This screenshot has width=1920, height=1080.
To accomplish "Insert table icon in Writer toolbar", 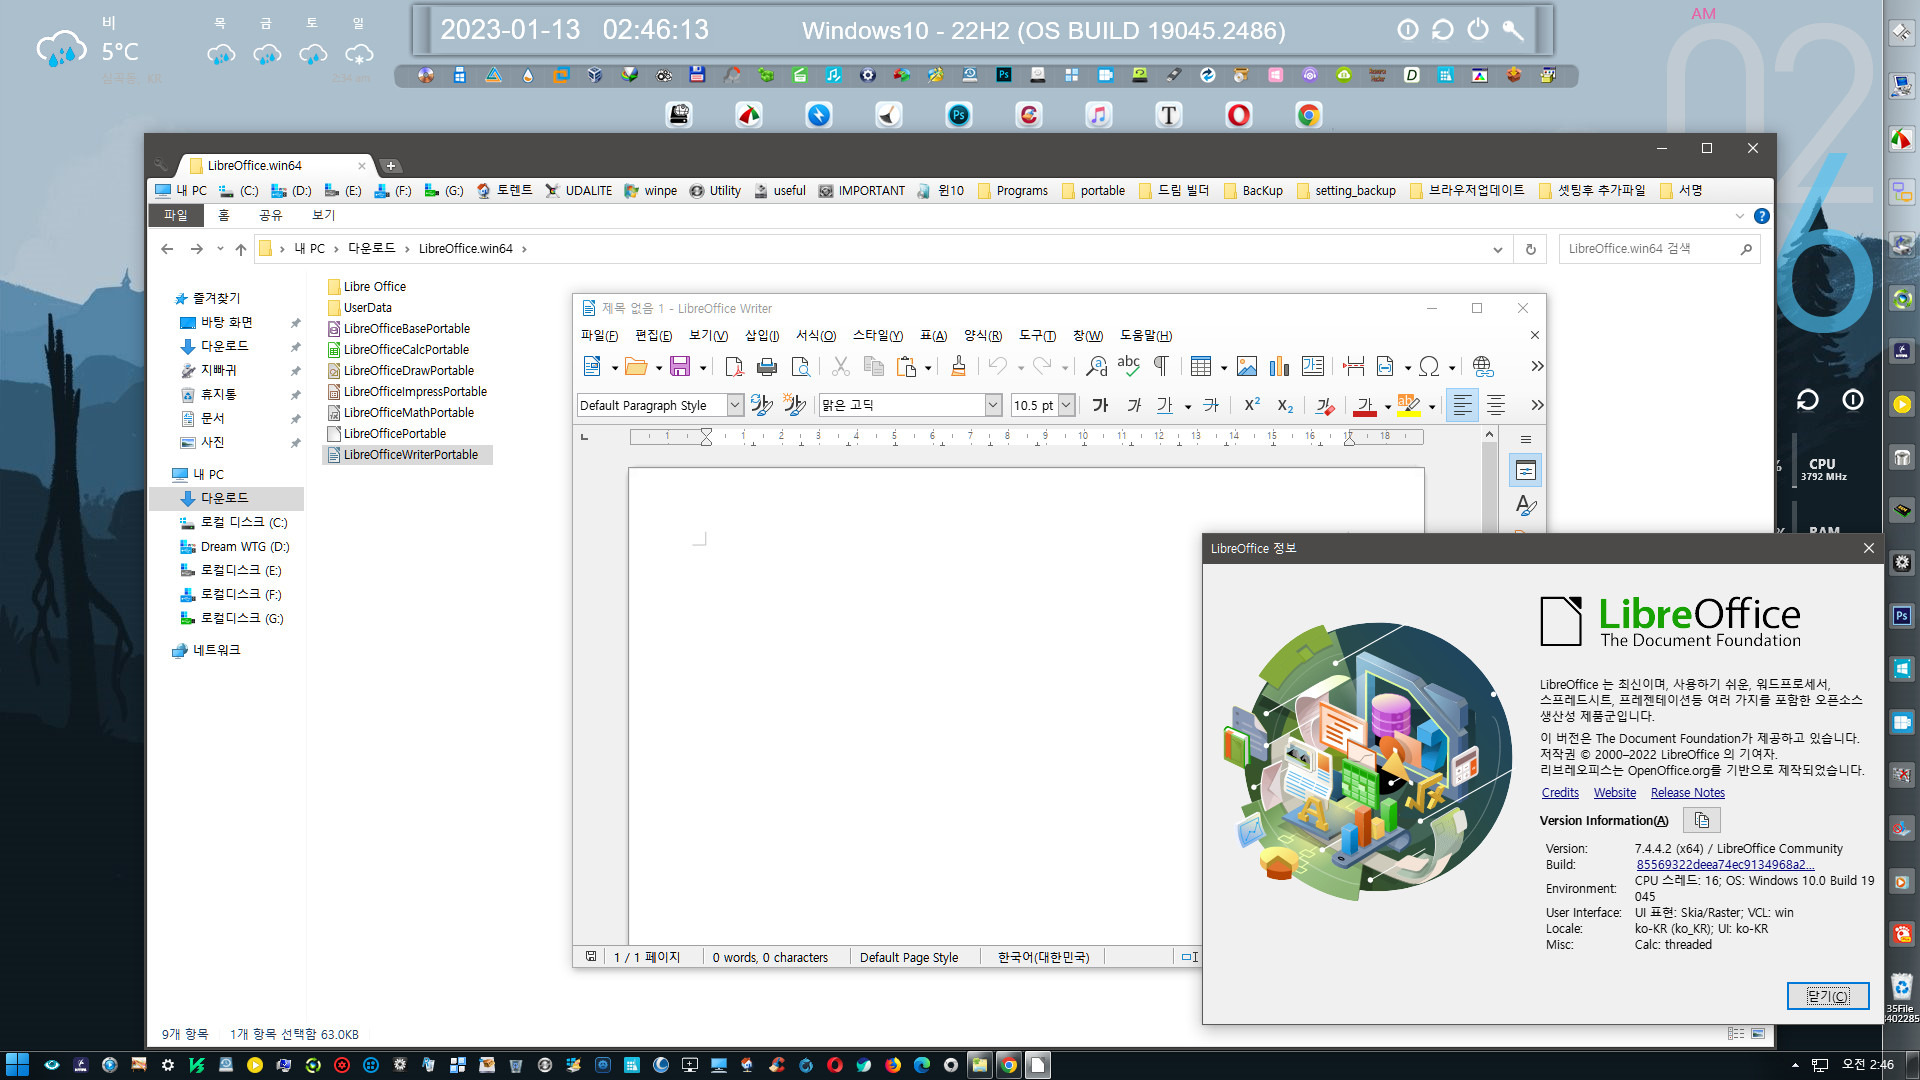I will coord(1201,367).
